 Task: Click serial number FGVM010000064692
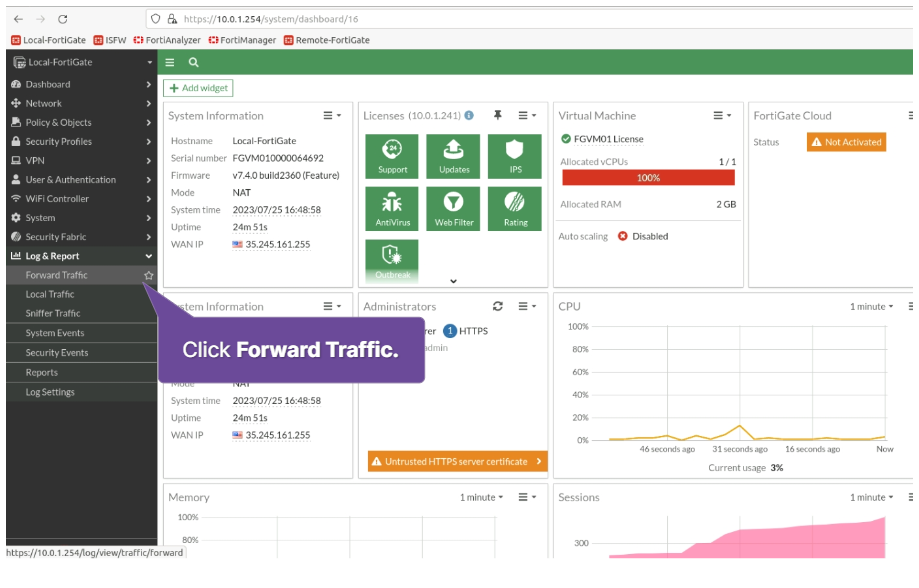(x=278, y=158)
